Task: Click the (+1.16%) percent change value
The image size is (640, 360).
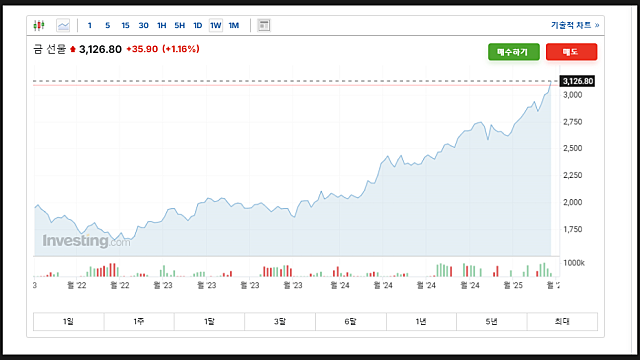Action: tap(181, 49)
